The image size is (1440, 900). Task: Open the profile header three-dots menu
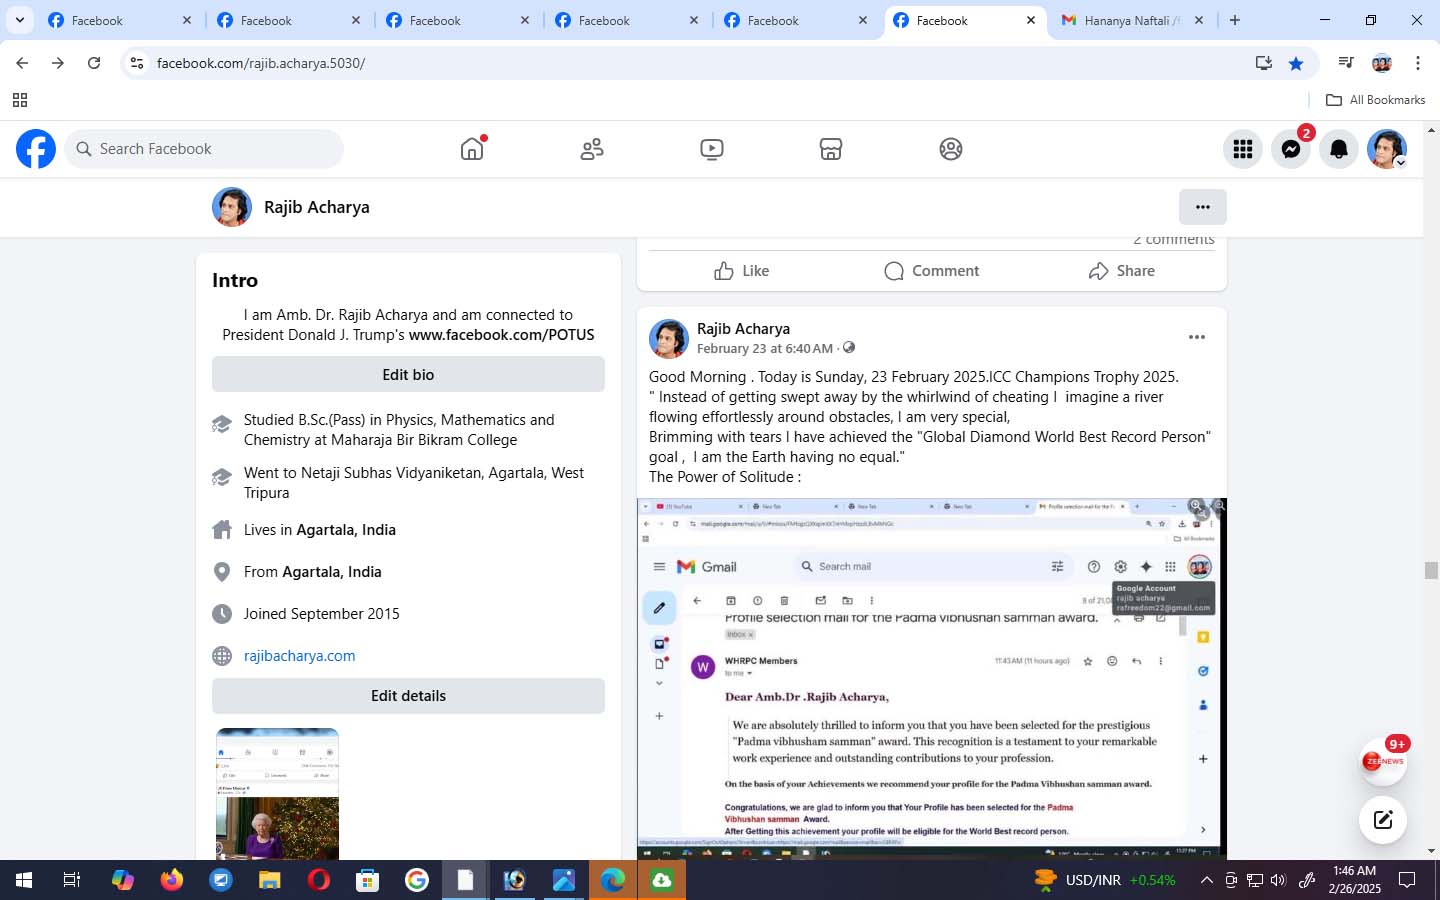pos(1203,207)
